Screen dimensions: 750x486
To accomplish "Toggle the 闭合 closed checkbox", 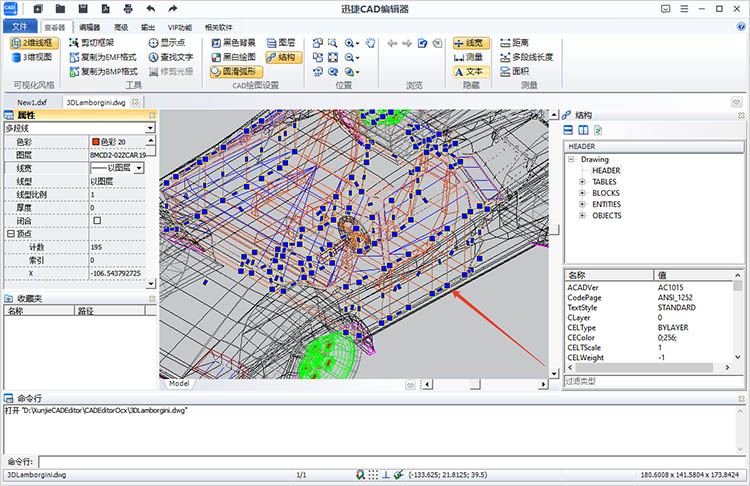I will point(97,221).
